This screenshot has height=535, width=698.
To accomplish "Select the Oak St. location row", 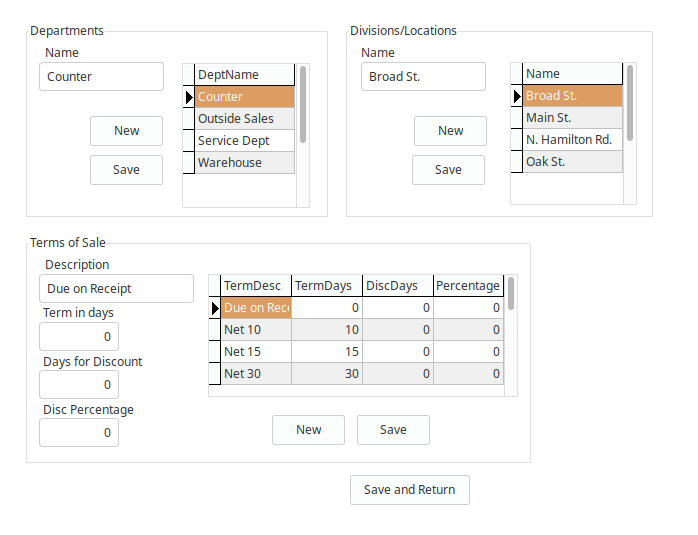I will [572, 162].
